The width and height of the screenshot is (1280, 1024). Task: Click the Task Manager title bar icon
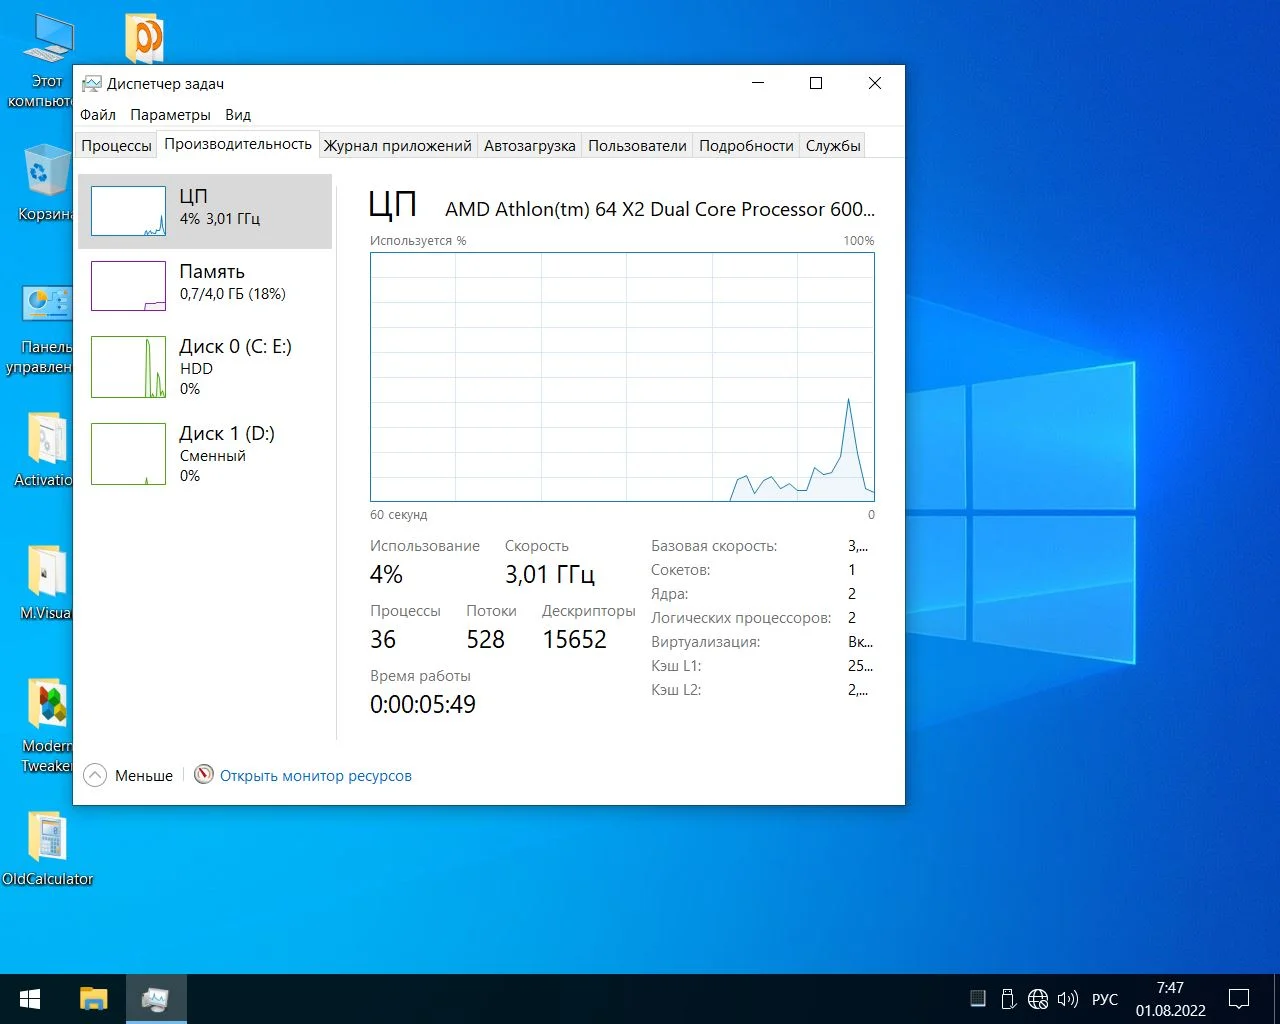click(x=92, y=84)
